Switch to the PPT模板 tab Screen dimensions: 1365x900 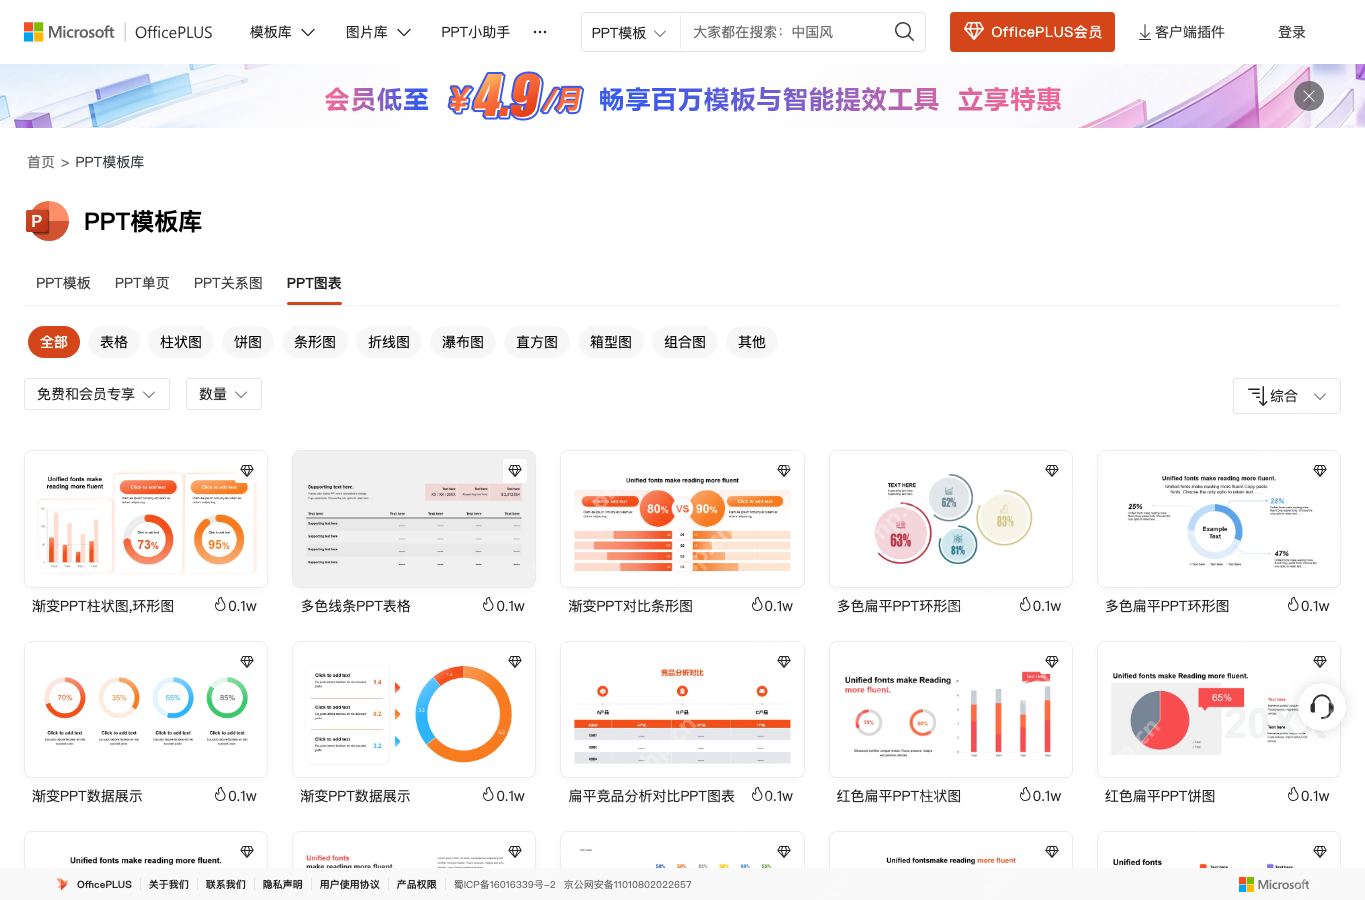point(63,283)
